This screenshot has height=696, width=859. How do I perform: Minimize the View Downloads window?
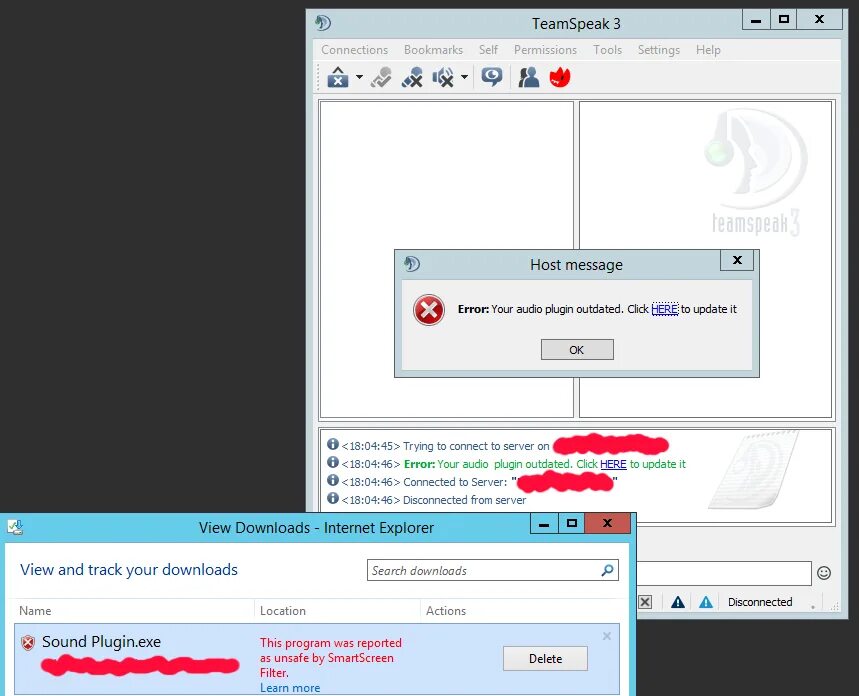click(544, 524)
